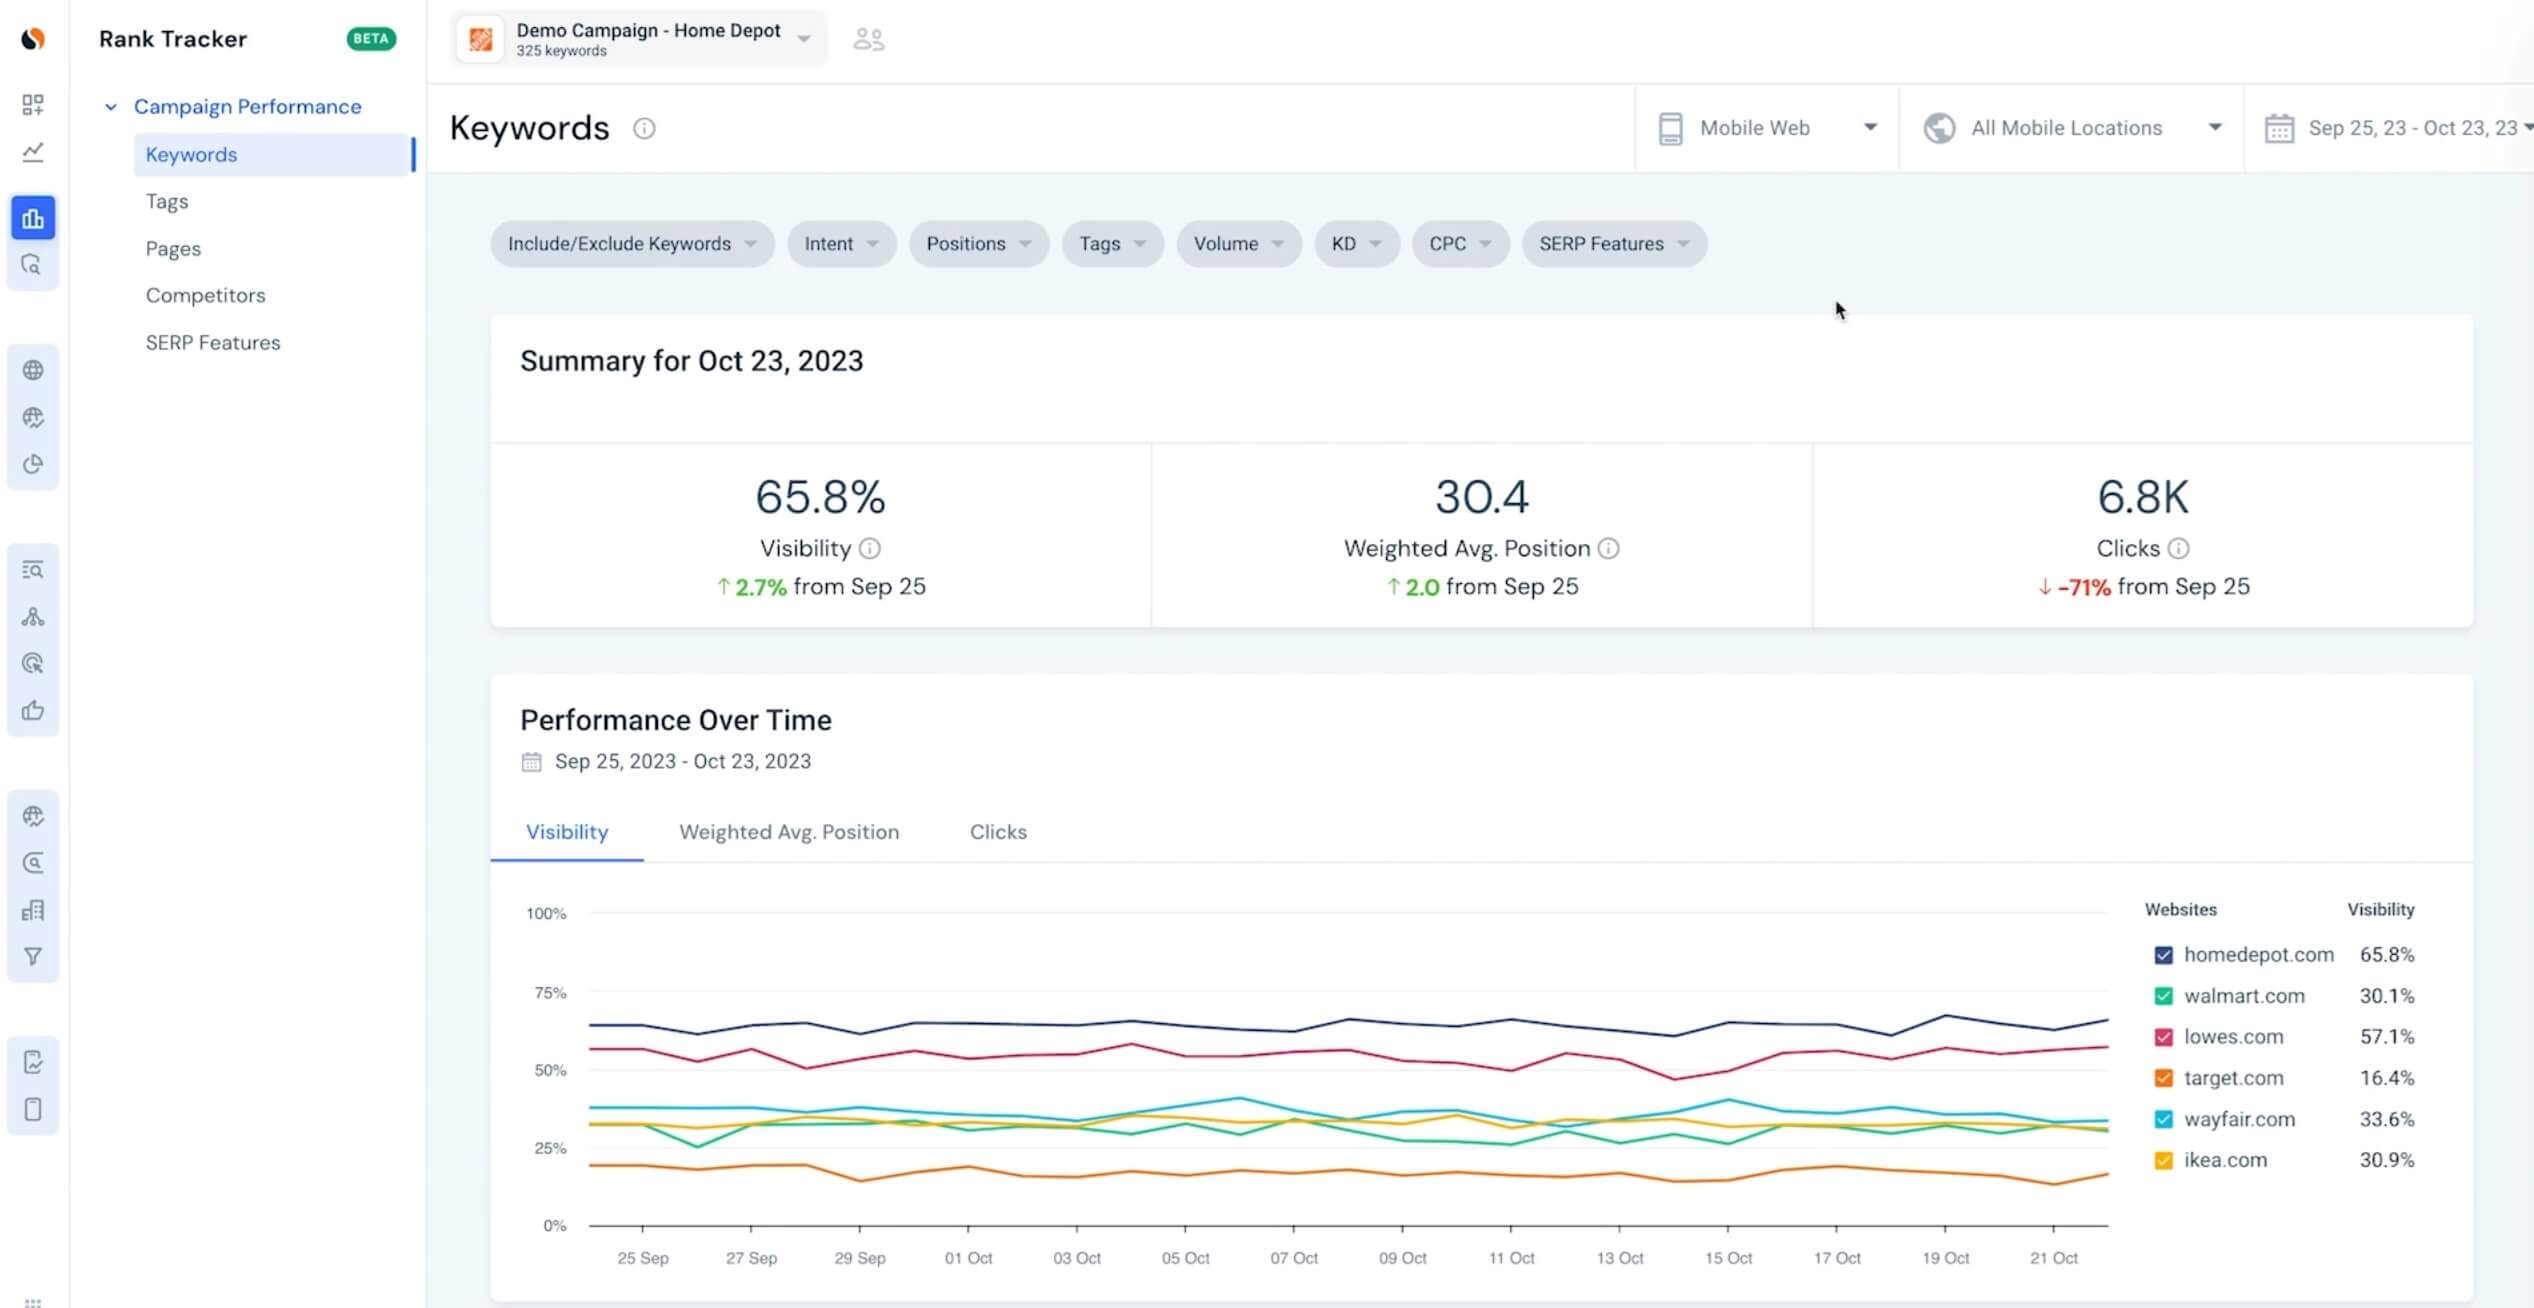Viewport: 2534px width, 1308px height.
Task: Click the network nodes icon in sidebar
Action: pos(33,617)
